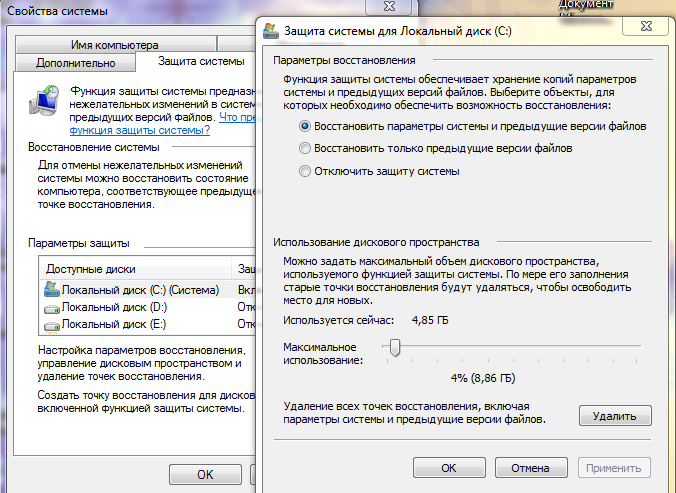Screen dimensions: 676x493
Task: Click the maximum usage slider thumb
Action: [x=394, y=347]
